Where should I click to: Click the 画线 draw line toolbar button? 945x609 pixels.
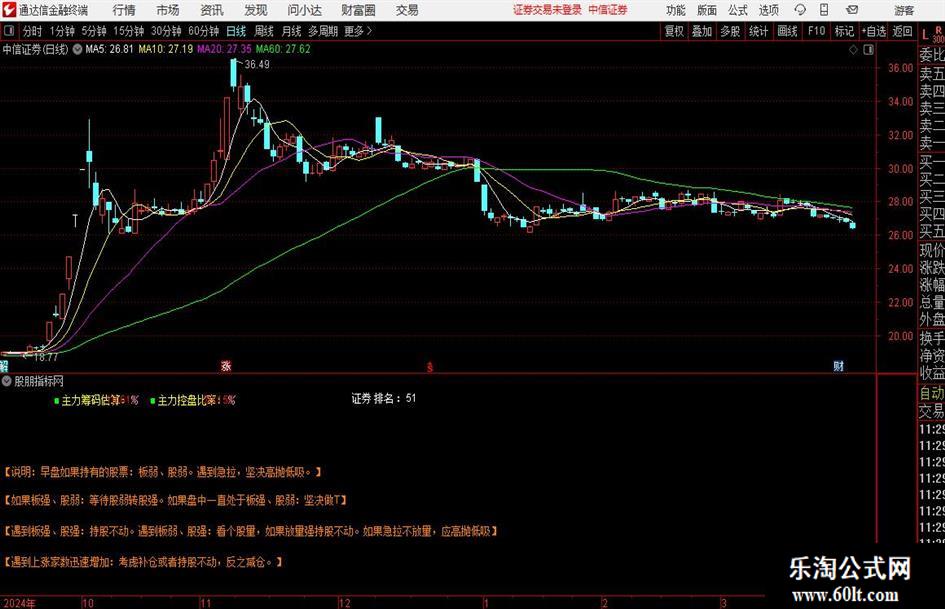(x=787, y=31)
